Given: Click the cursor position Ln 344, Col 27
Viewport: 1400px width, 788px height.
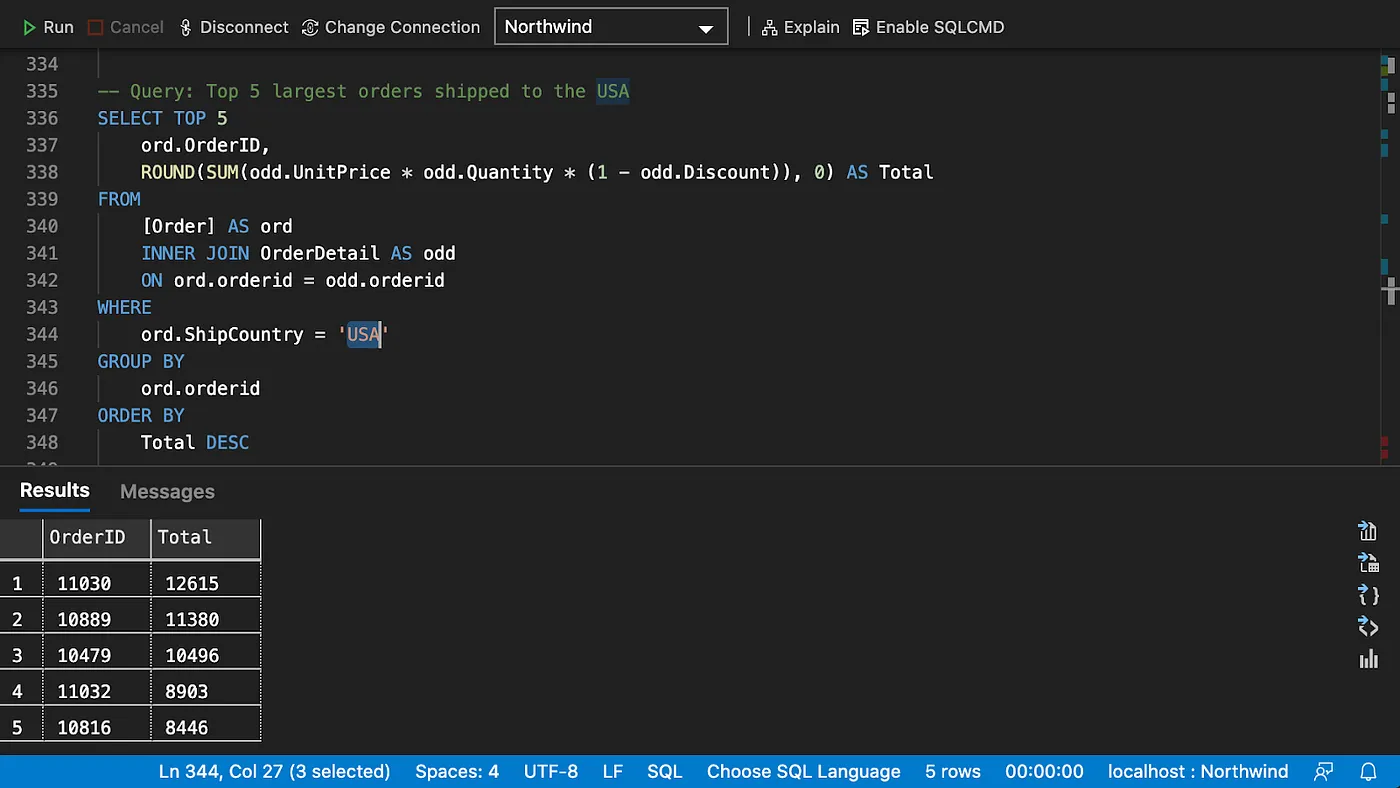Looking at the screenshot, I should [x=274, y=771].
